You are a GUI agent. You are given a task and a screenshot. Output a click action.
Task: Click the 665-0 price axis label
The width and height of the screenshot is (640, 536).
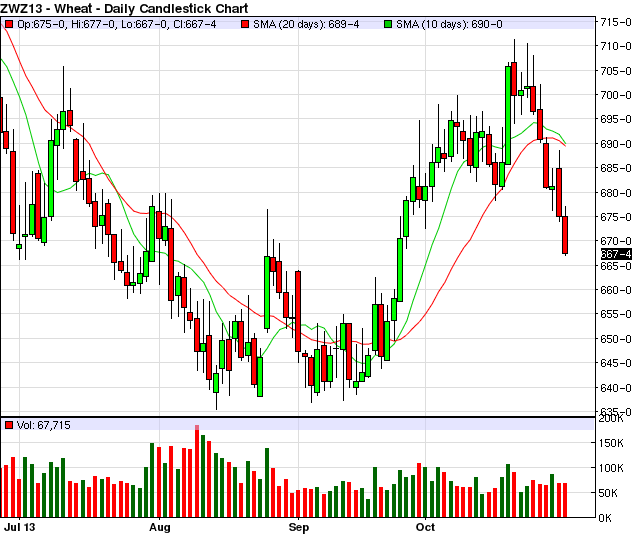[616, 266]
